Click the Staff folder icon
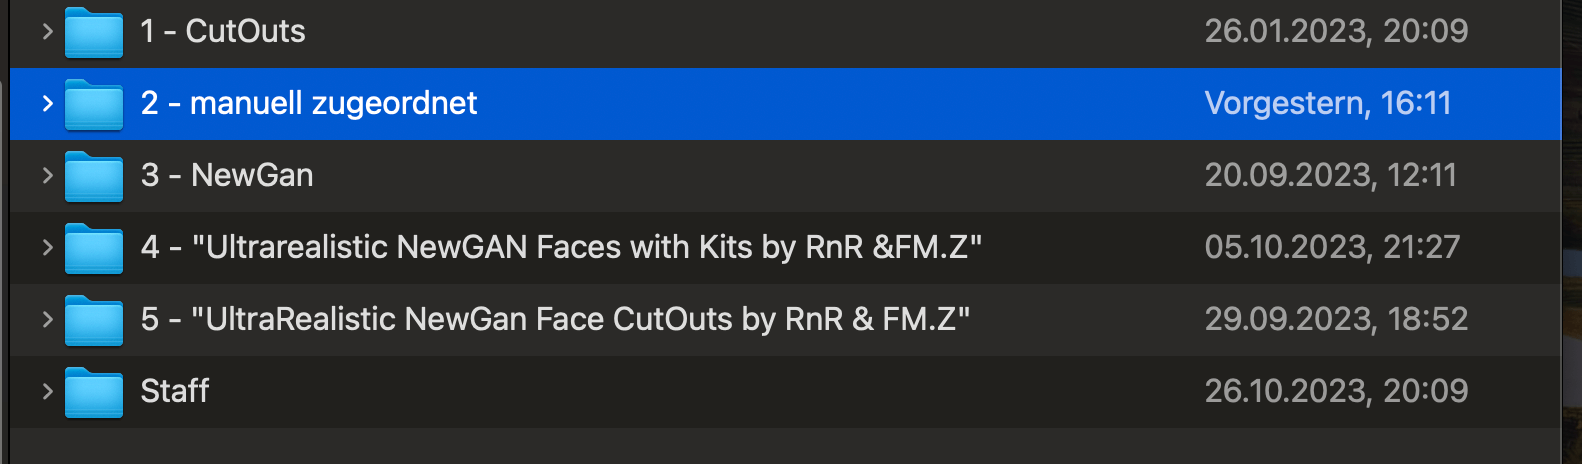Viewport: 1582px width, 464px height. (94, 392)
